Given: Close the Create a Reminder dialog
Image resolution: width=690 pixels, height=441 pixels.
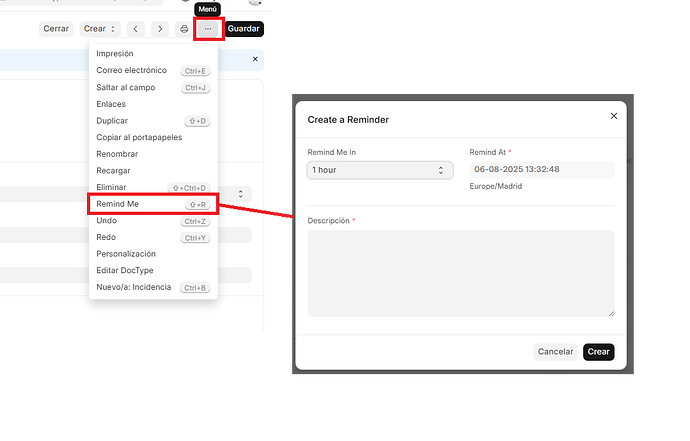Looking at the screenshot, I should click(614, 116).
